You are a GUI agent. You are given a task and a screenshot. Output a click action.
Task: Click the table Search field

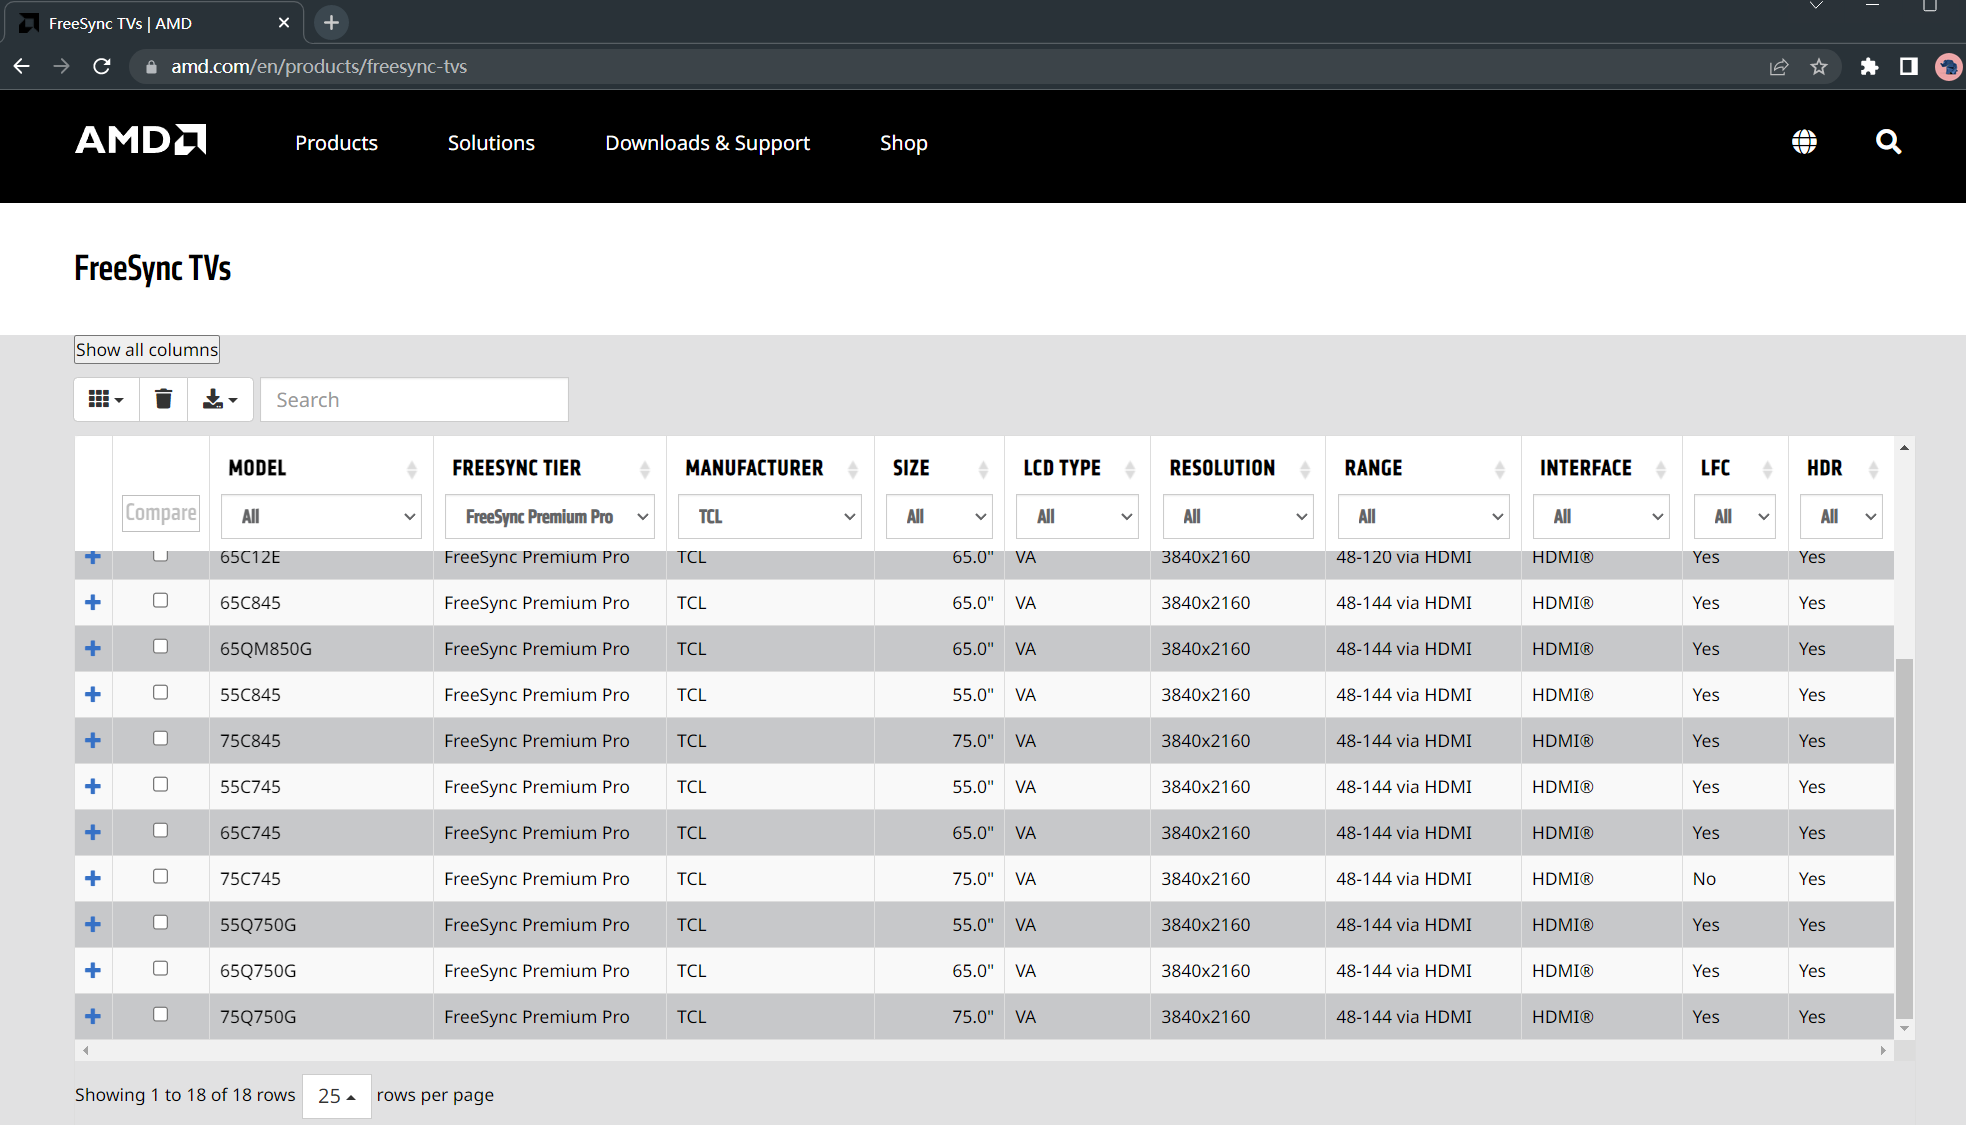[414, 400]
